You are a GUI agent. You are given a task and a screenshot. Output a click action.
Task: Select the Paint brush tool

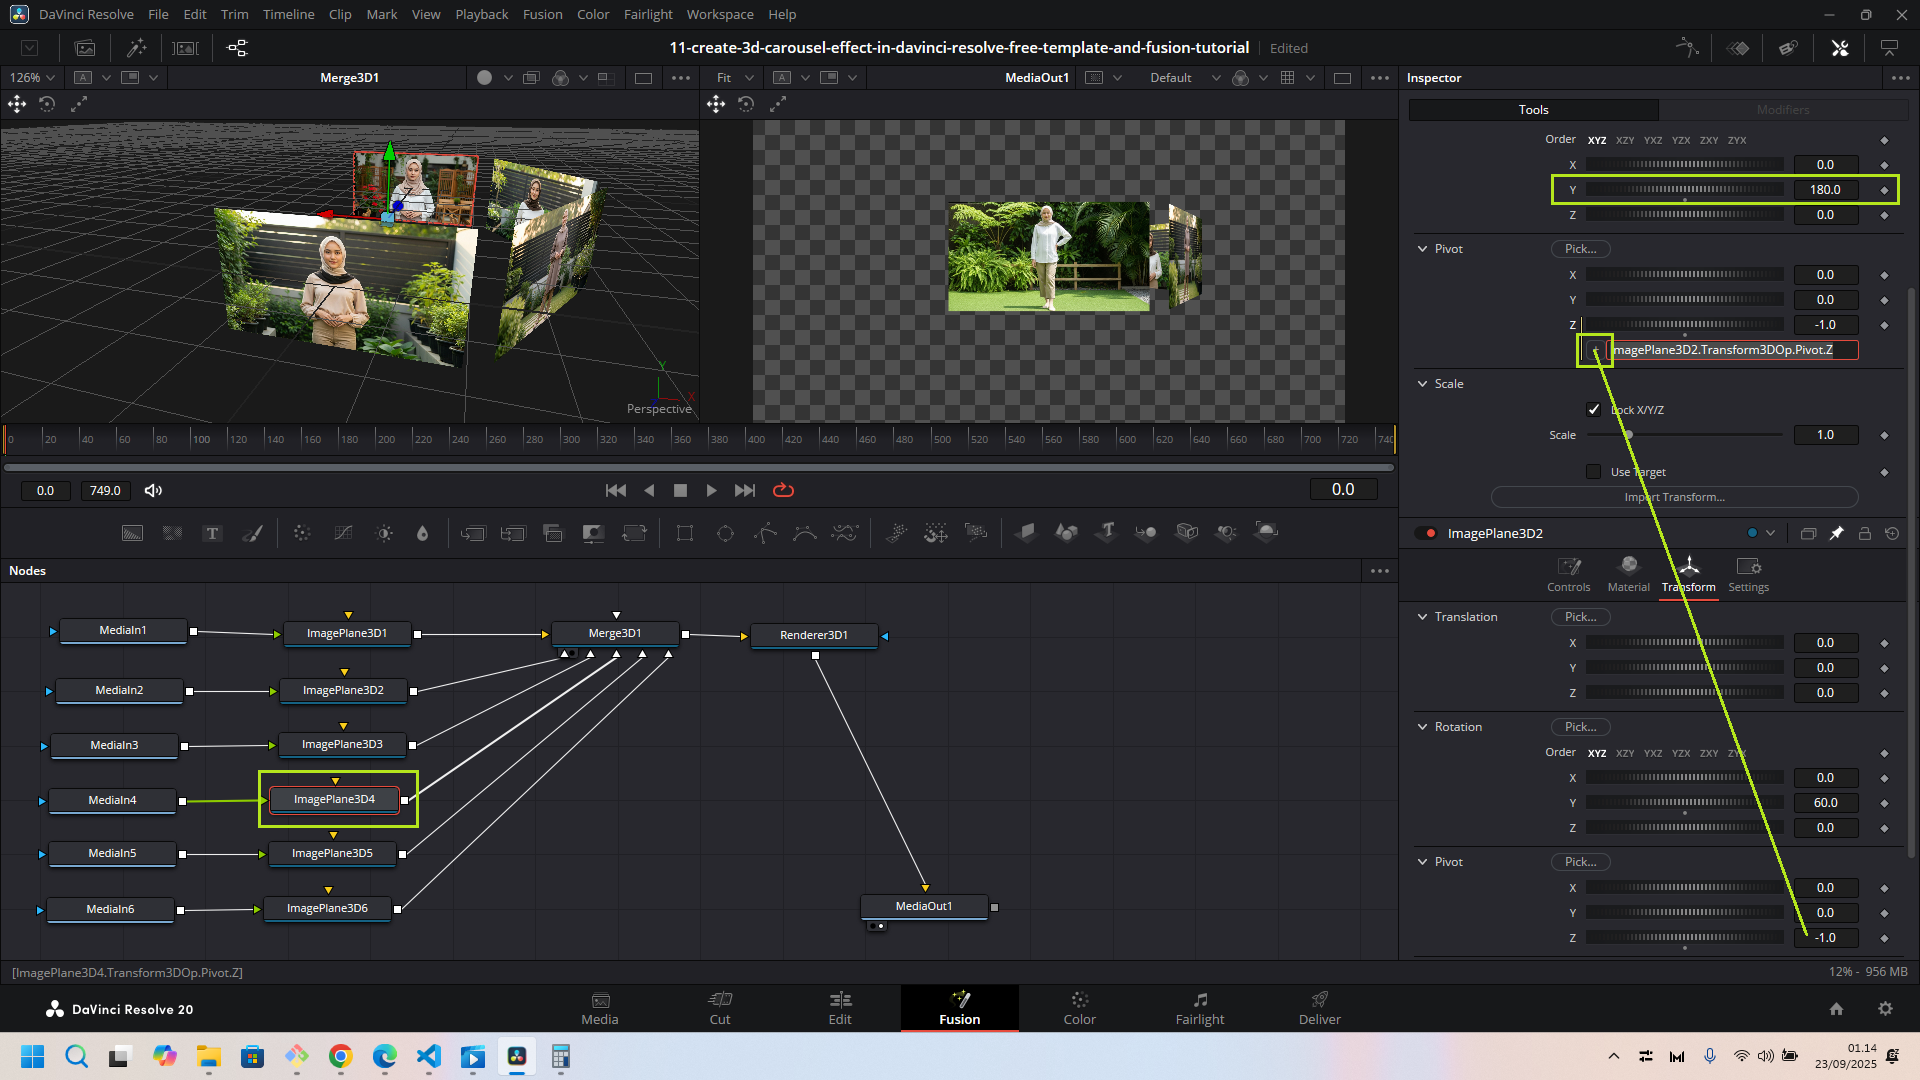tap(252, 534)
